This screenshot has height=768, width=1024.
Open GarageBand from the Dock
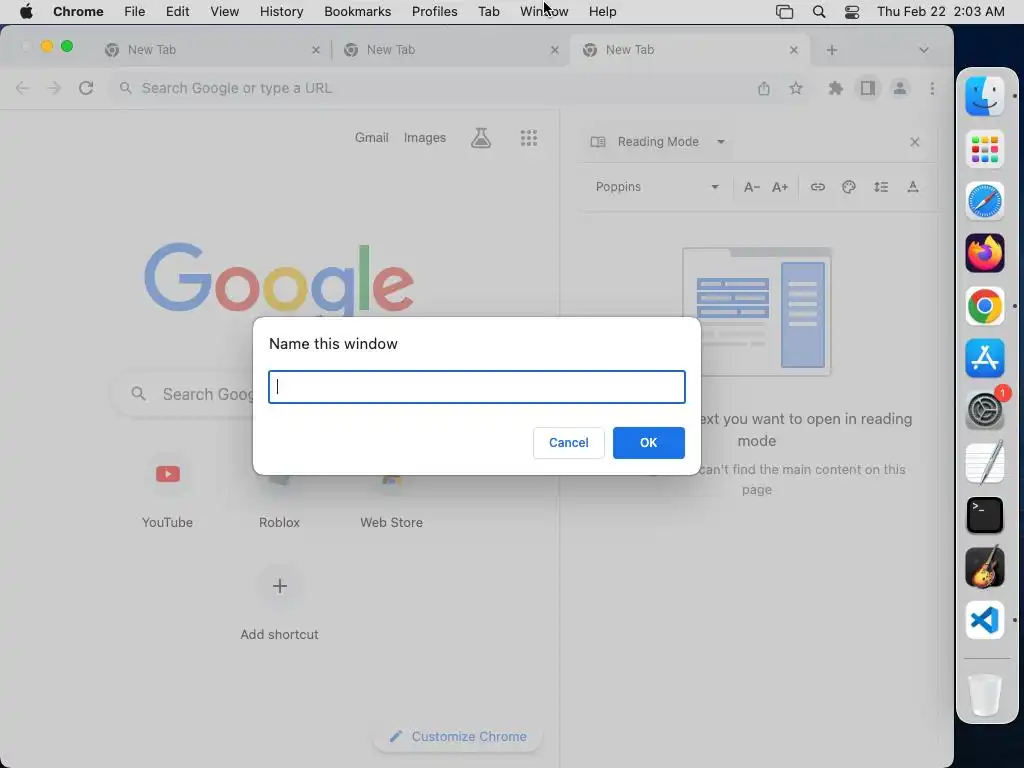coord(984,568)
